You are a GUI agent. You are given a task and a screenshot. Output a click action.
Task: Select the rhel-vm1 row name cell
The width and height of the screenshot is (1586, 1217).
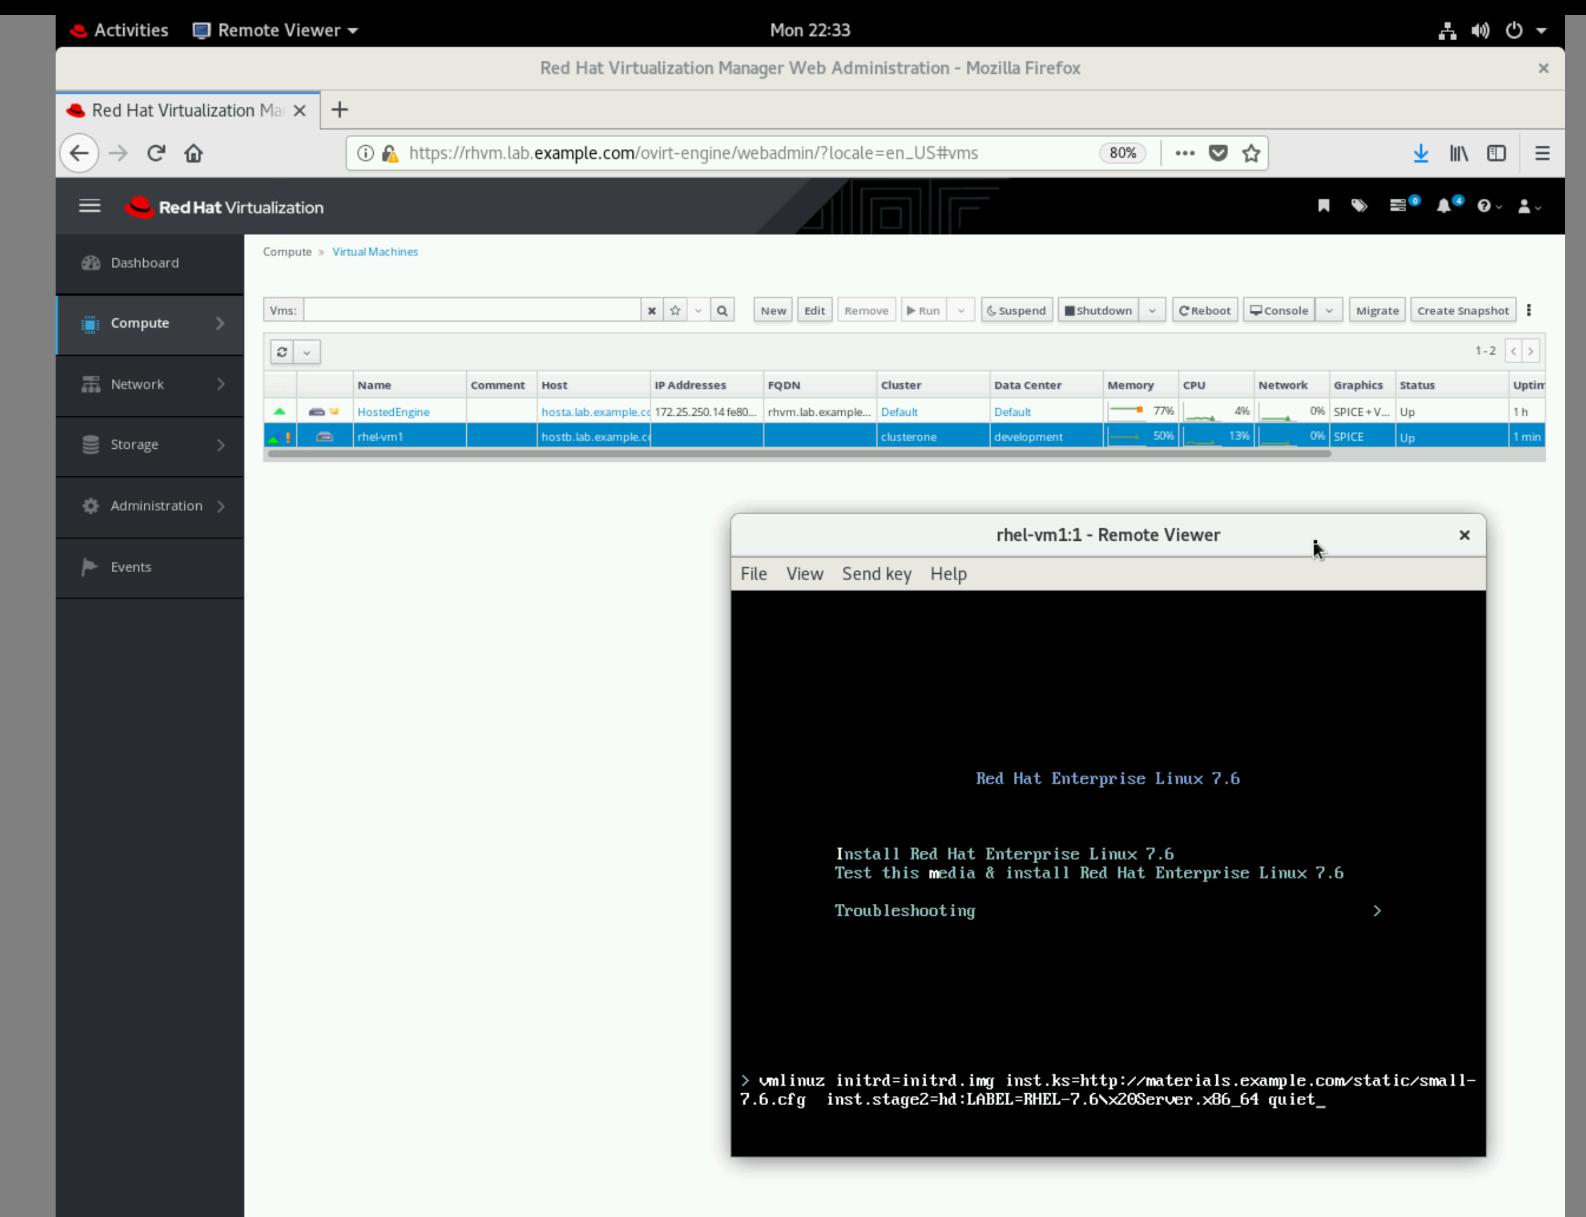tap(410, 437)
